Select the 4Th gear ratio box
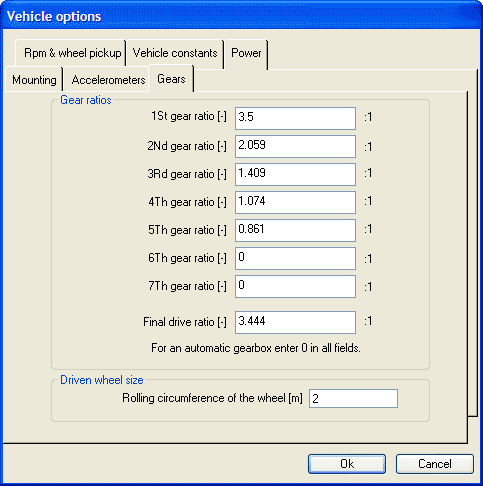The image size is (483, 486). pyautogui.click(x=295, y=202)
